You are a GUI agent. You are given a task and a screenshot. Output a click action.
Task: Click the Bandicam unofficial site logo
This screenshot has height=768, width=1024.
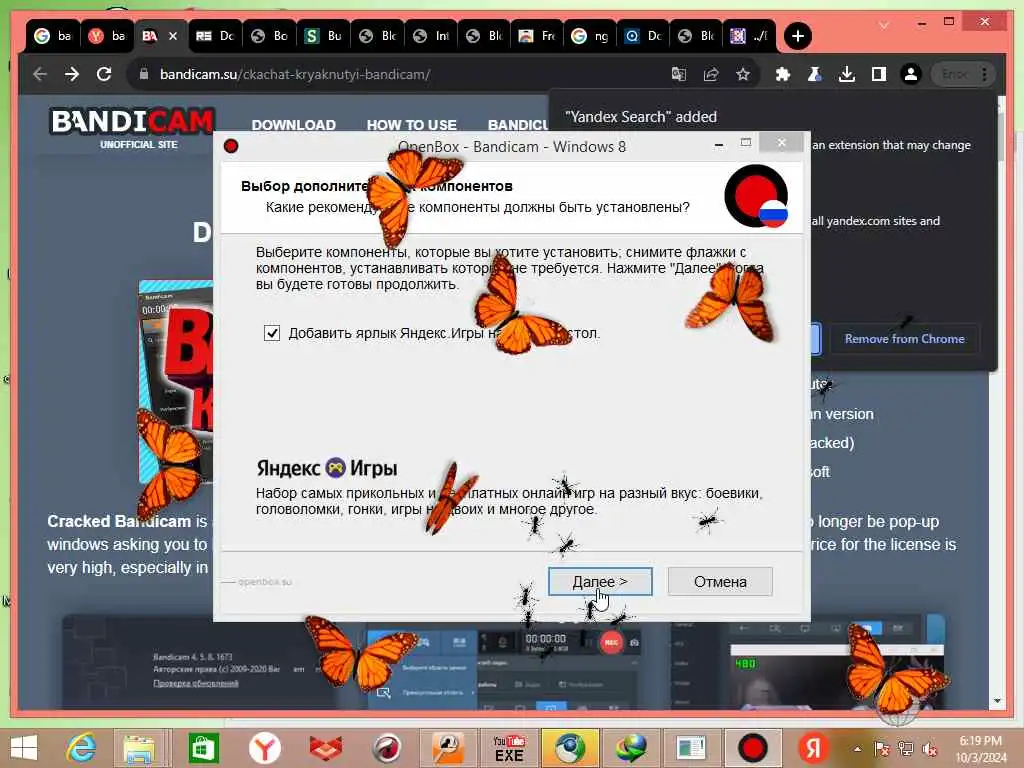[x=133, y=128]
